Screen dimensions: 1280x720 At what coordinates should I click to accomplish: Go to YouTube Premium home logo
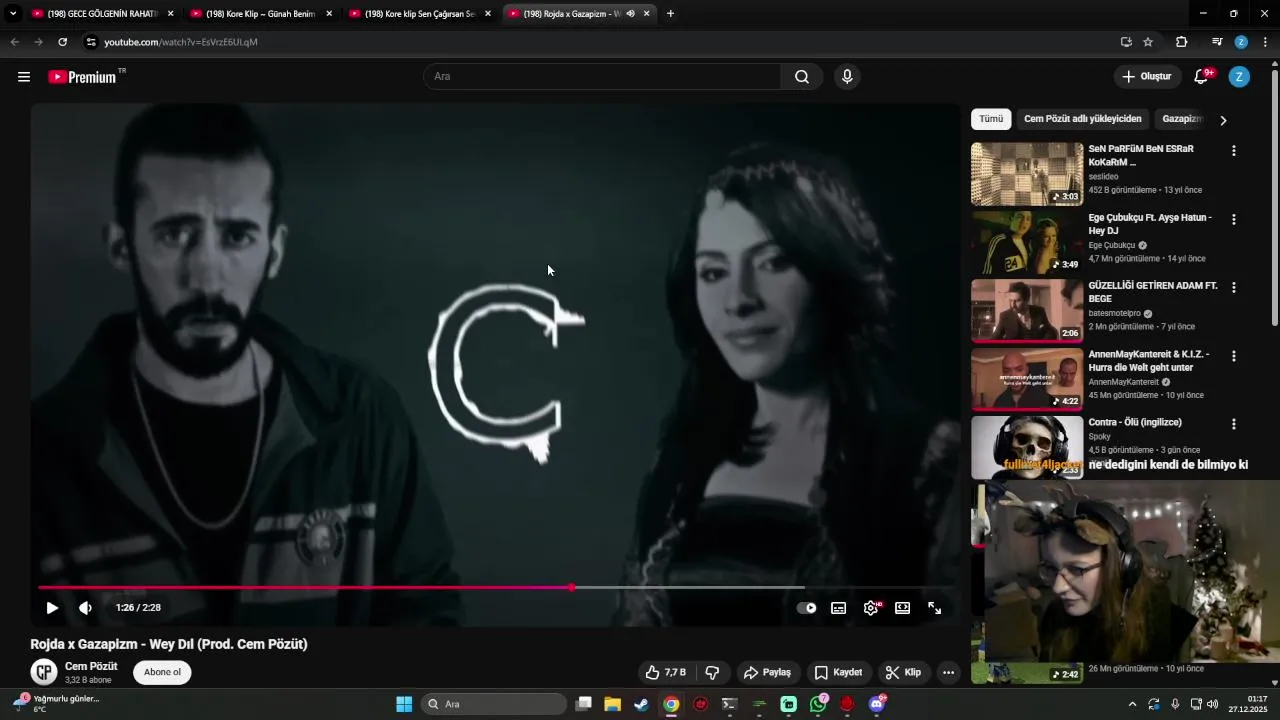pos(82,77)
